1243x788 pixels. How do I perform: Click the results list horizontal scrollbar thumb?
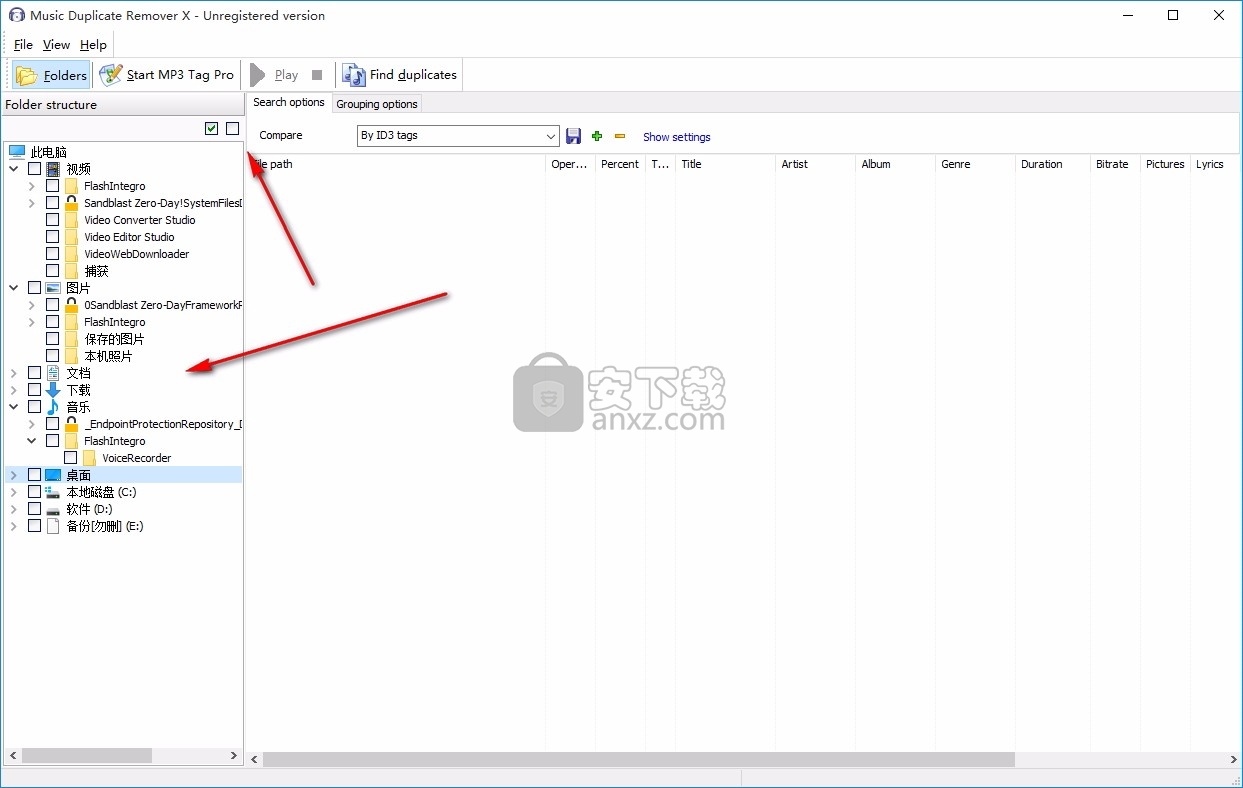coord(639,760)
